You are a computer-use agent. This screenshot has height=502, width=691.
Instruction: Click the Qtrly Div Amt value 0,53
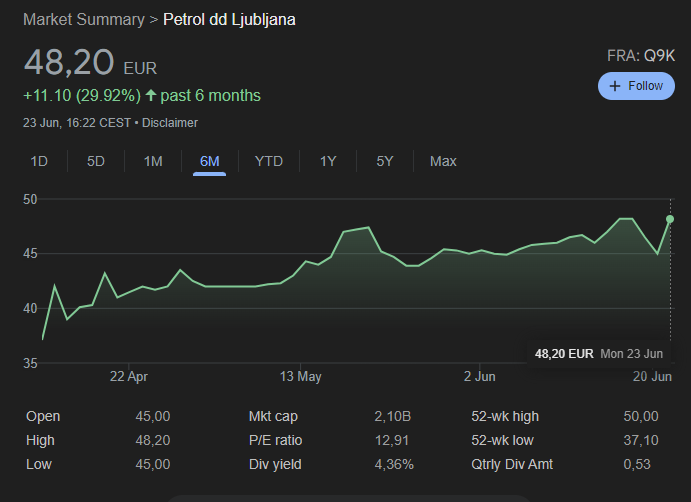(x=637, y=464)
